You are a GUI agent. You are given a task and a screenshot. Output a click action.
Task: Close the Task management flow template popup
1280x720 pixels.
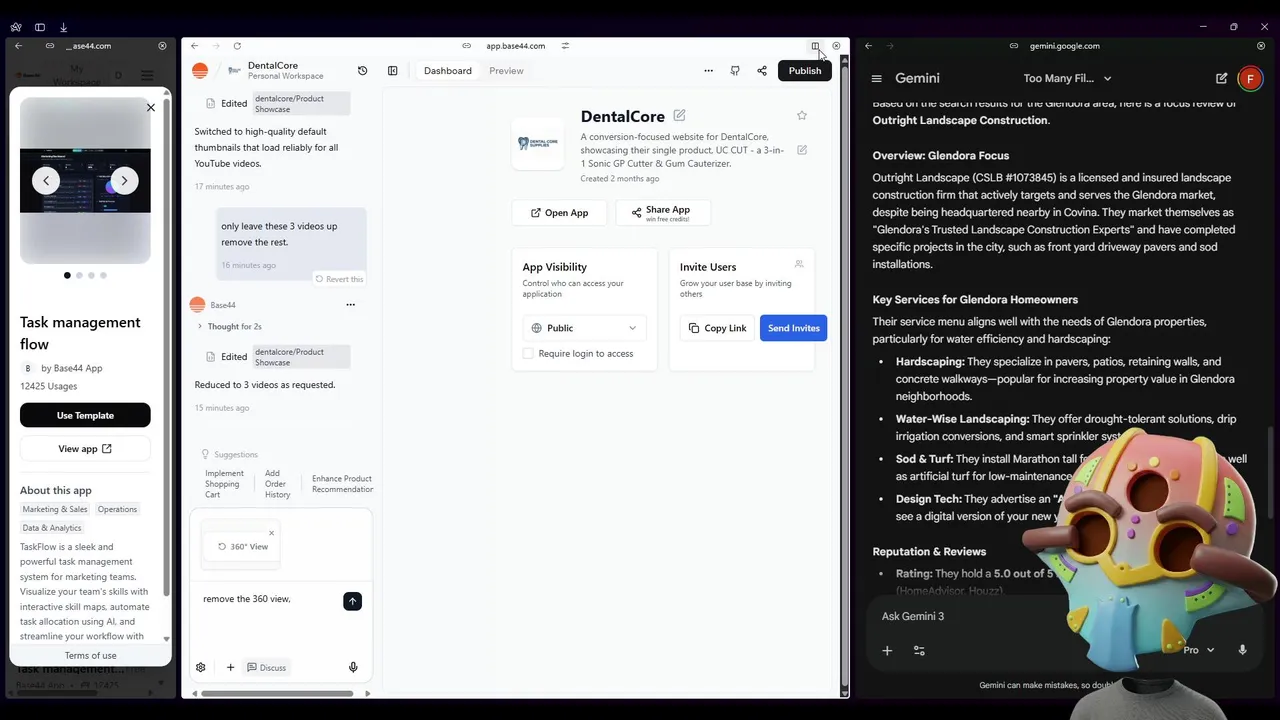[x=151, y=107]
